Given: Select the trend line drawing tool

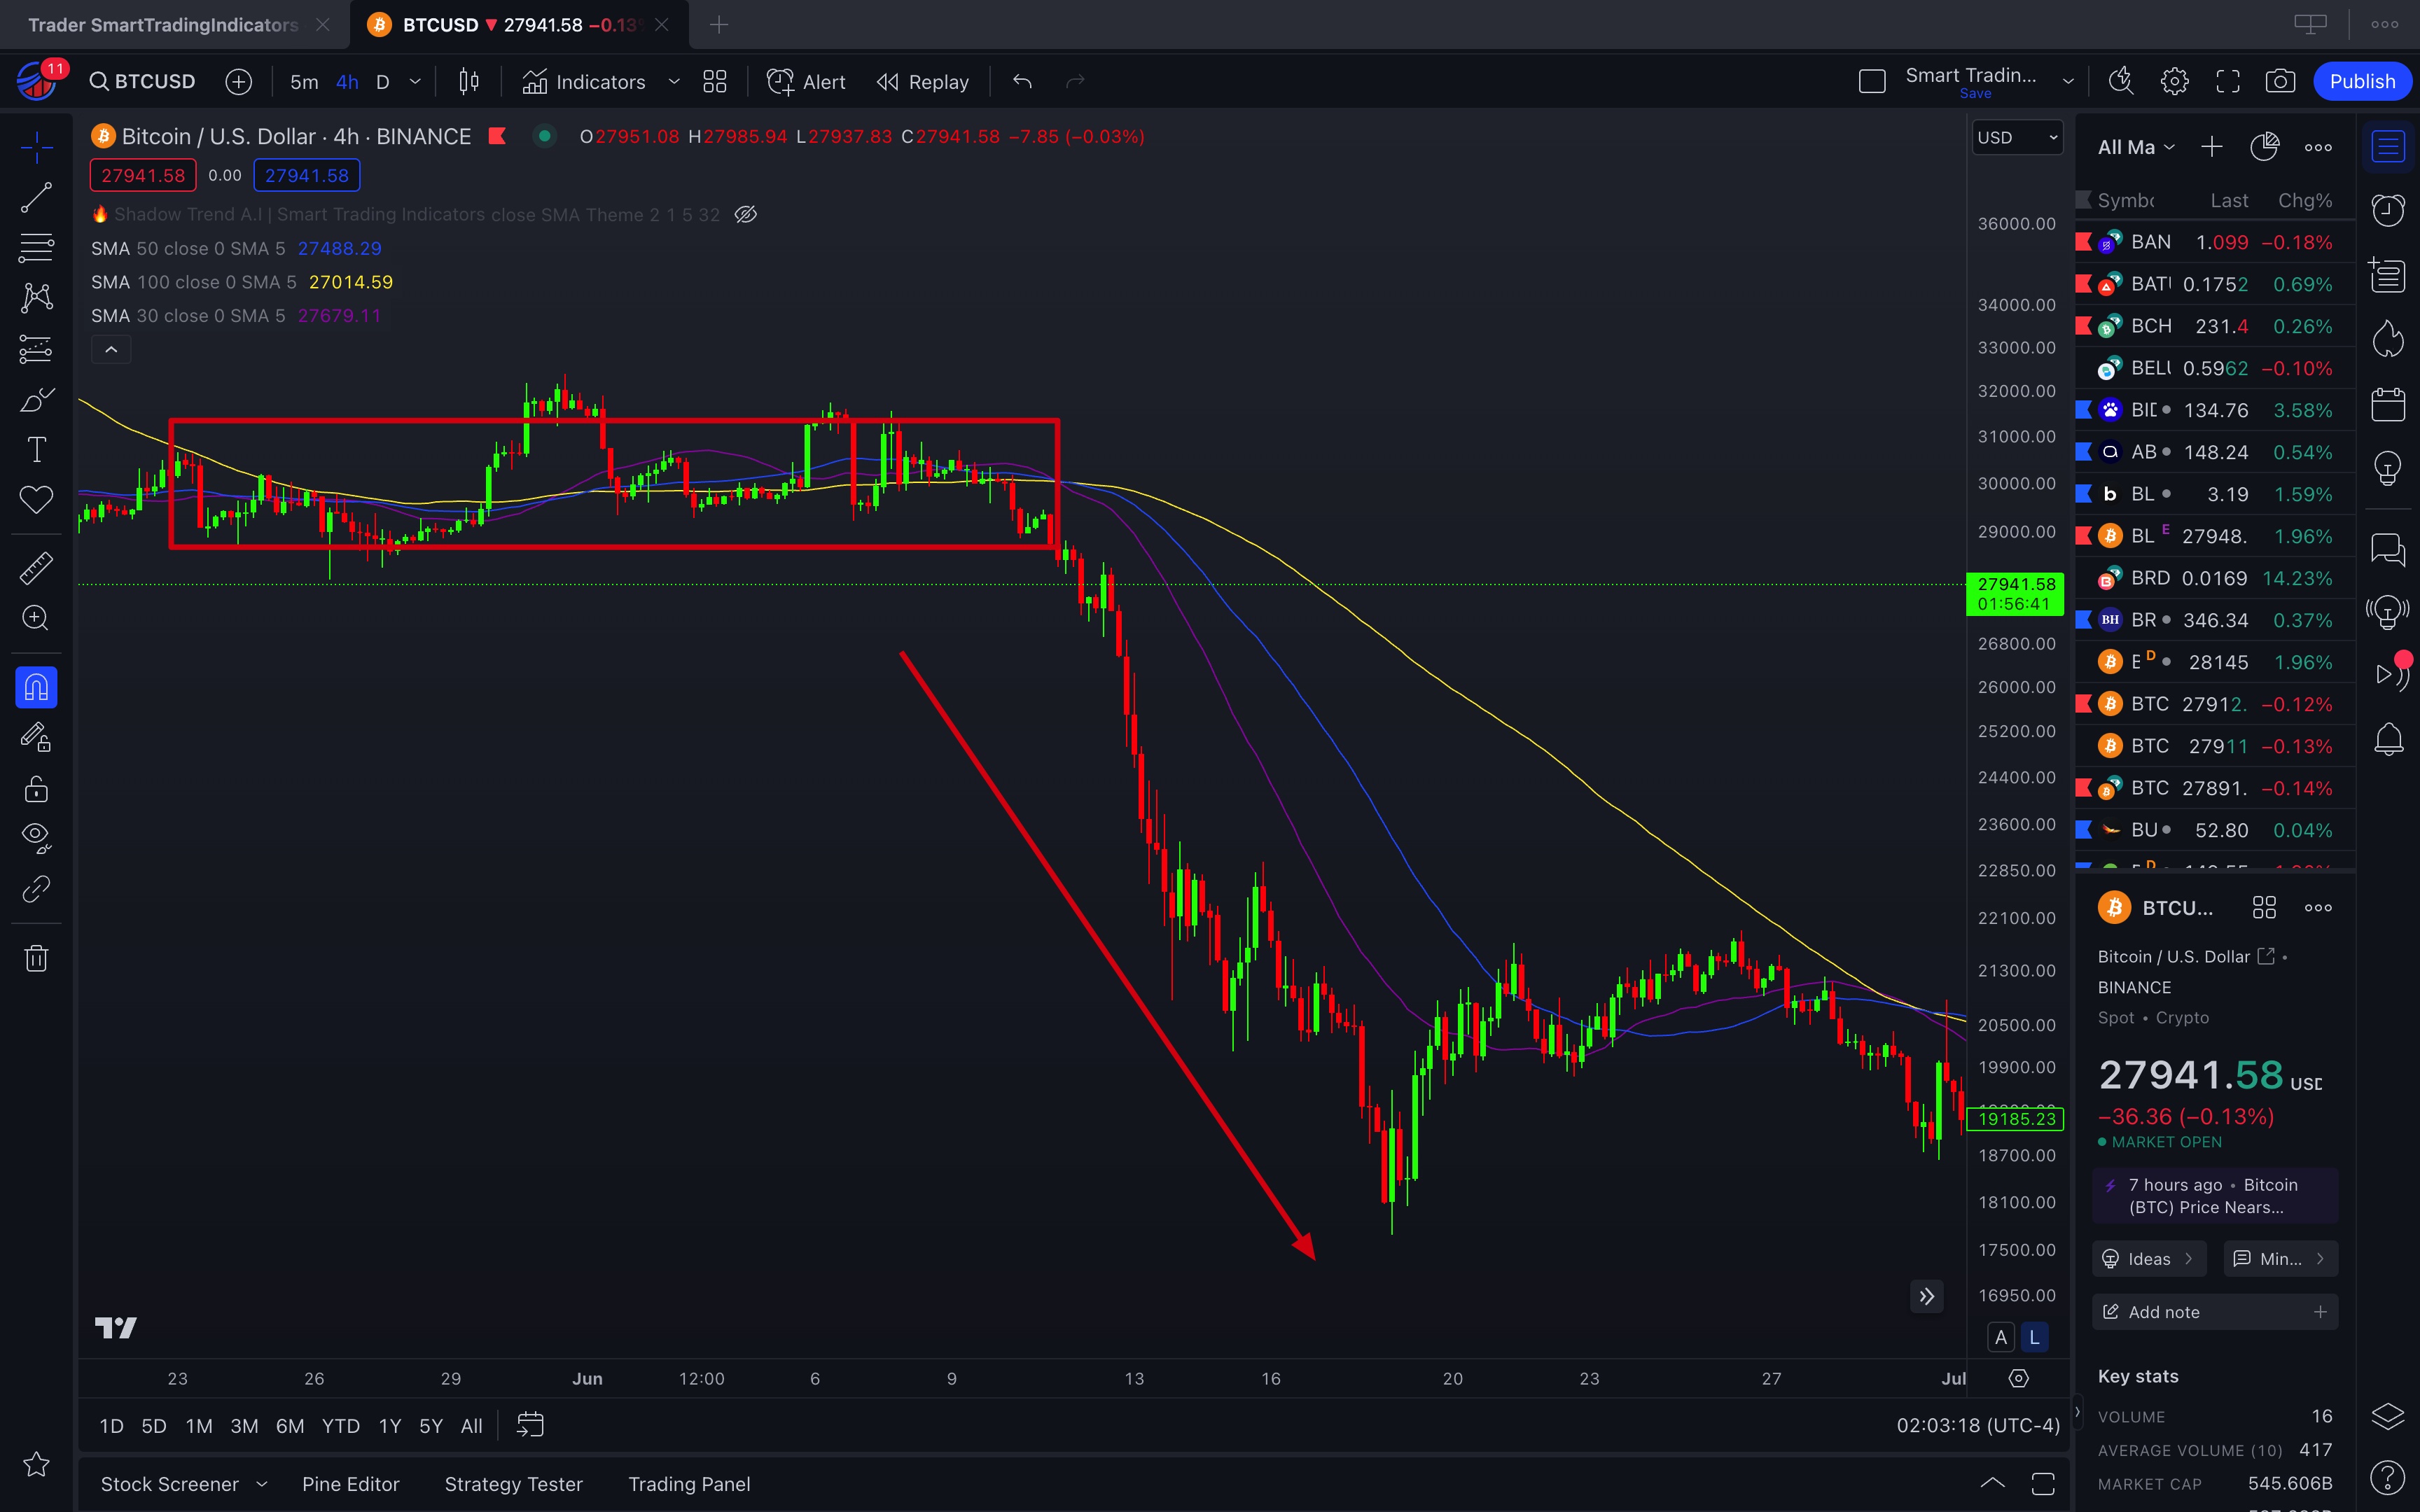Looking at the screenshot, I should [x=36, y=198].
